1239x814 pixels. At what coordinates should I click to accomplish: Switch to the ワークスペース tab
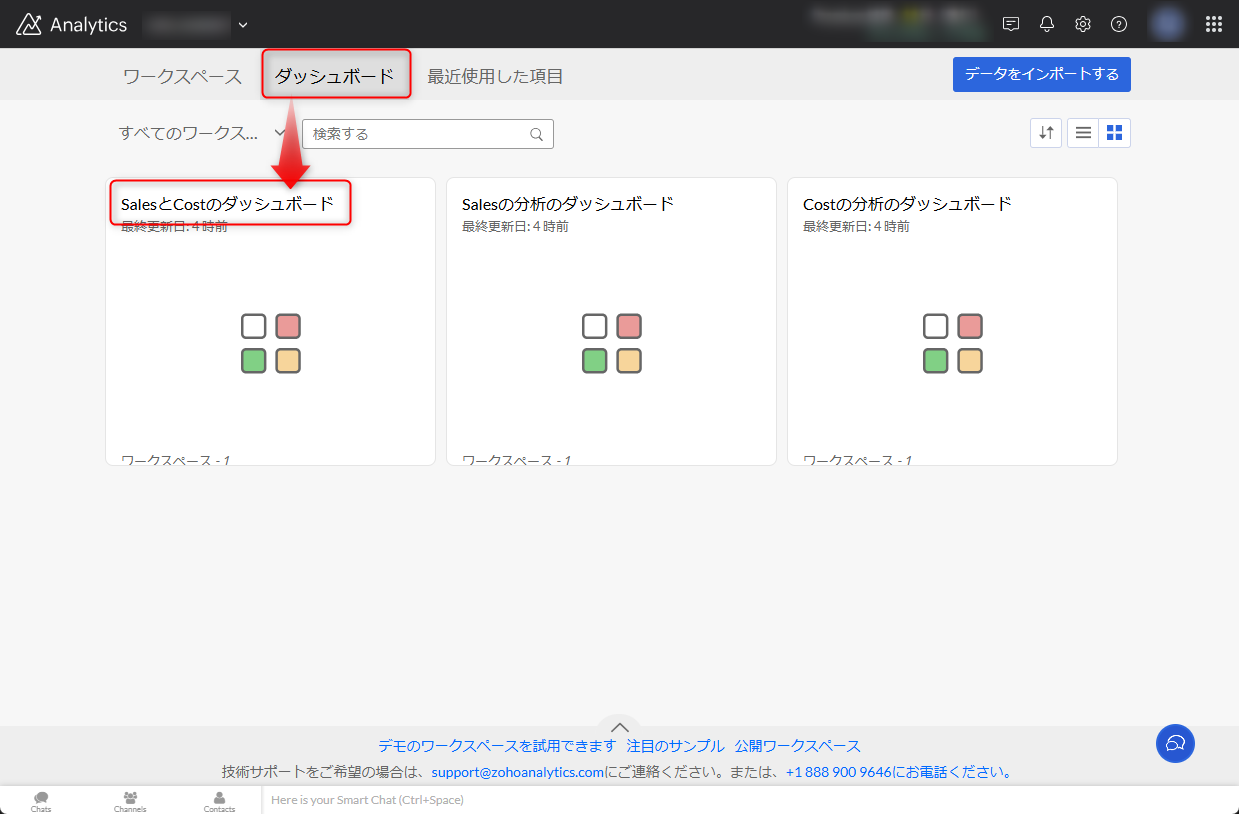(x=182, y=76)
